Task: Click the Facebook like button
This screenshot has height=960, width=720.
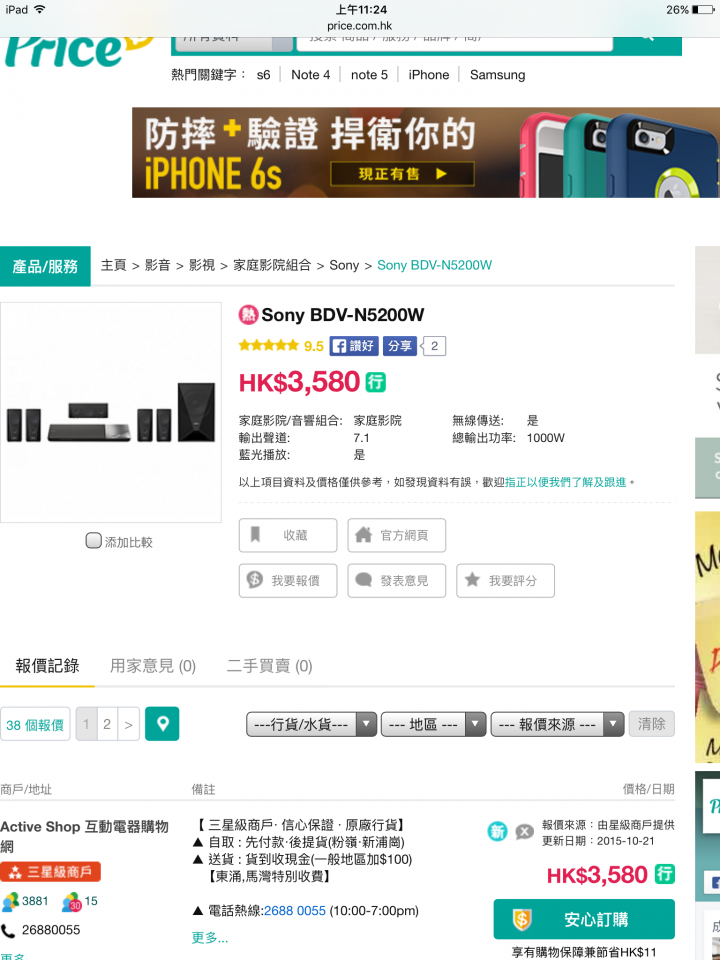Action: point(354,346)
